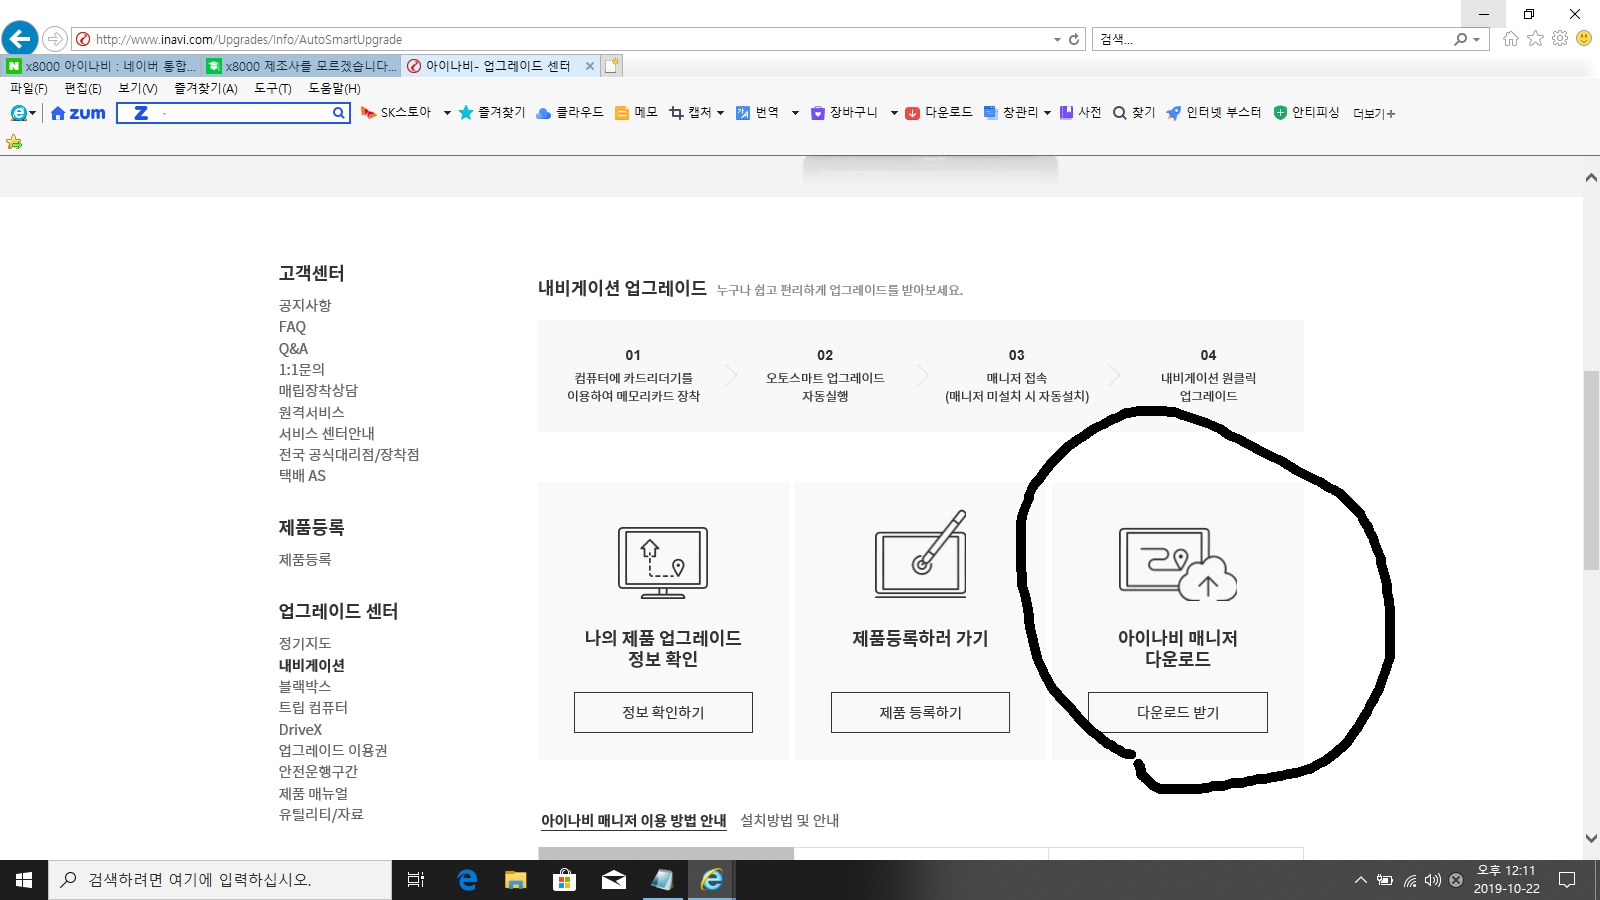Refresh the page from the address bar
The height and width of the screenshot is (900, 1600).
point(1074,40)
